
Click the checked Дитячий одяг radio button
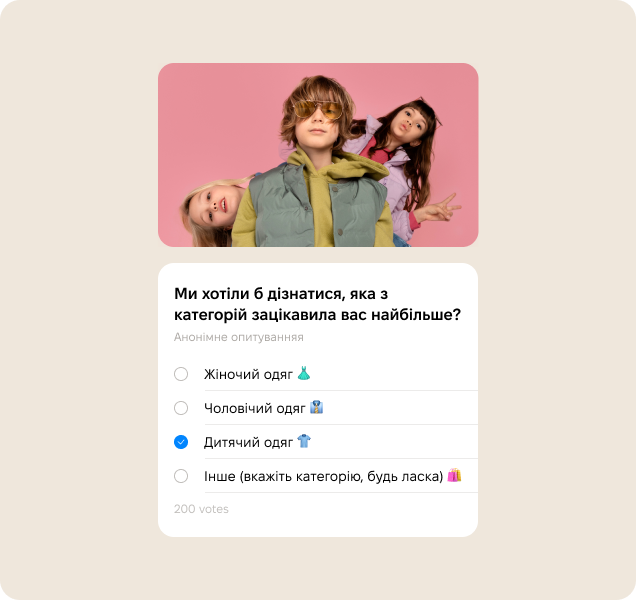pos(181,442)
